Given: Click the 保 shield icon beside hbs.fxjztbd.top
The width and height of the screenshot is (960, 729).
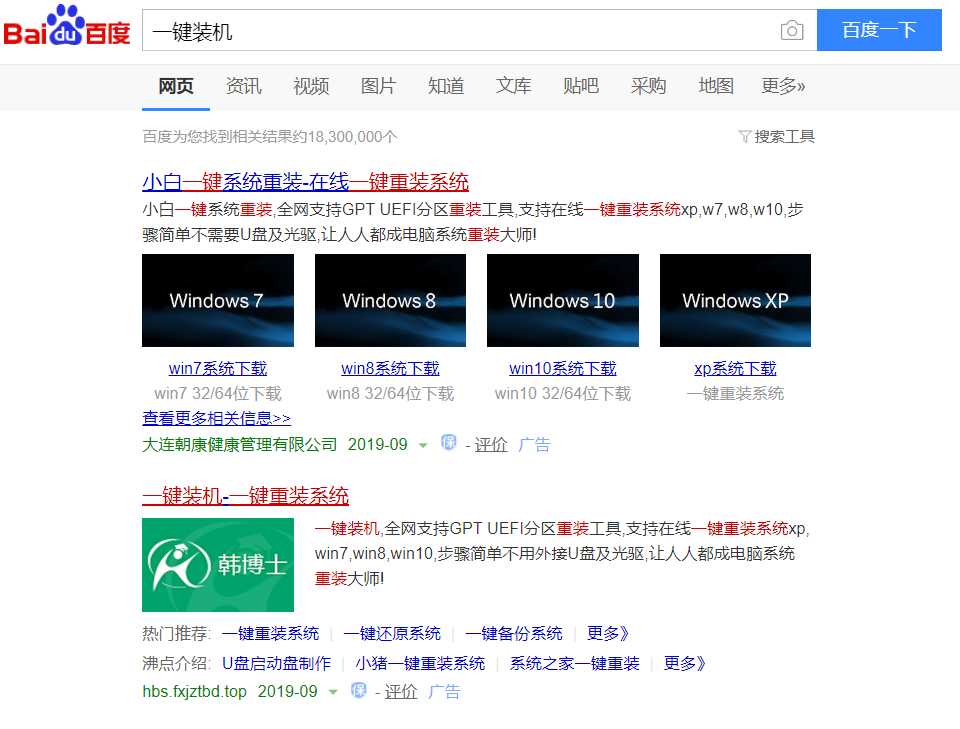Looking at the screenshot, I should [x=359, y=690].
